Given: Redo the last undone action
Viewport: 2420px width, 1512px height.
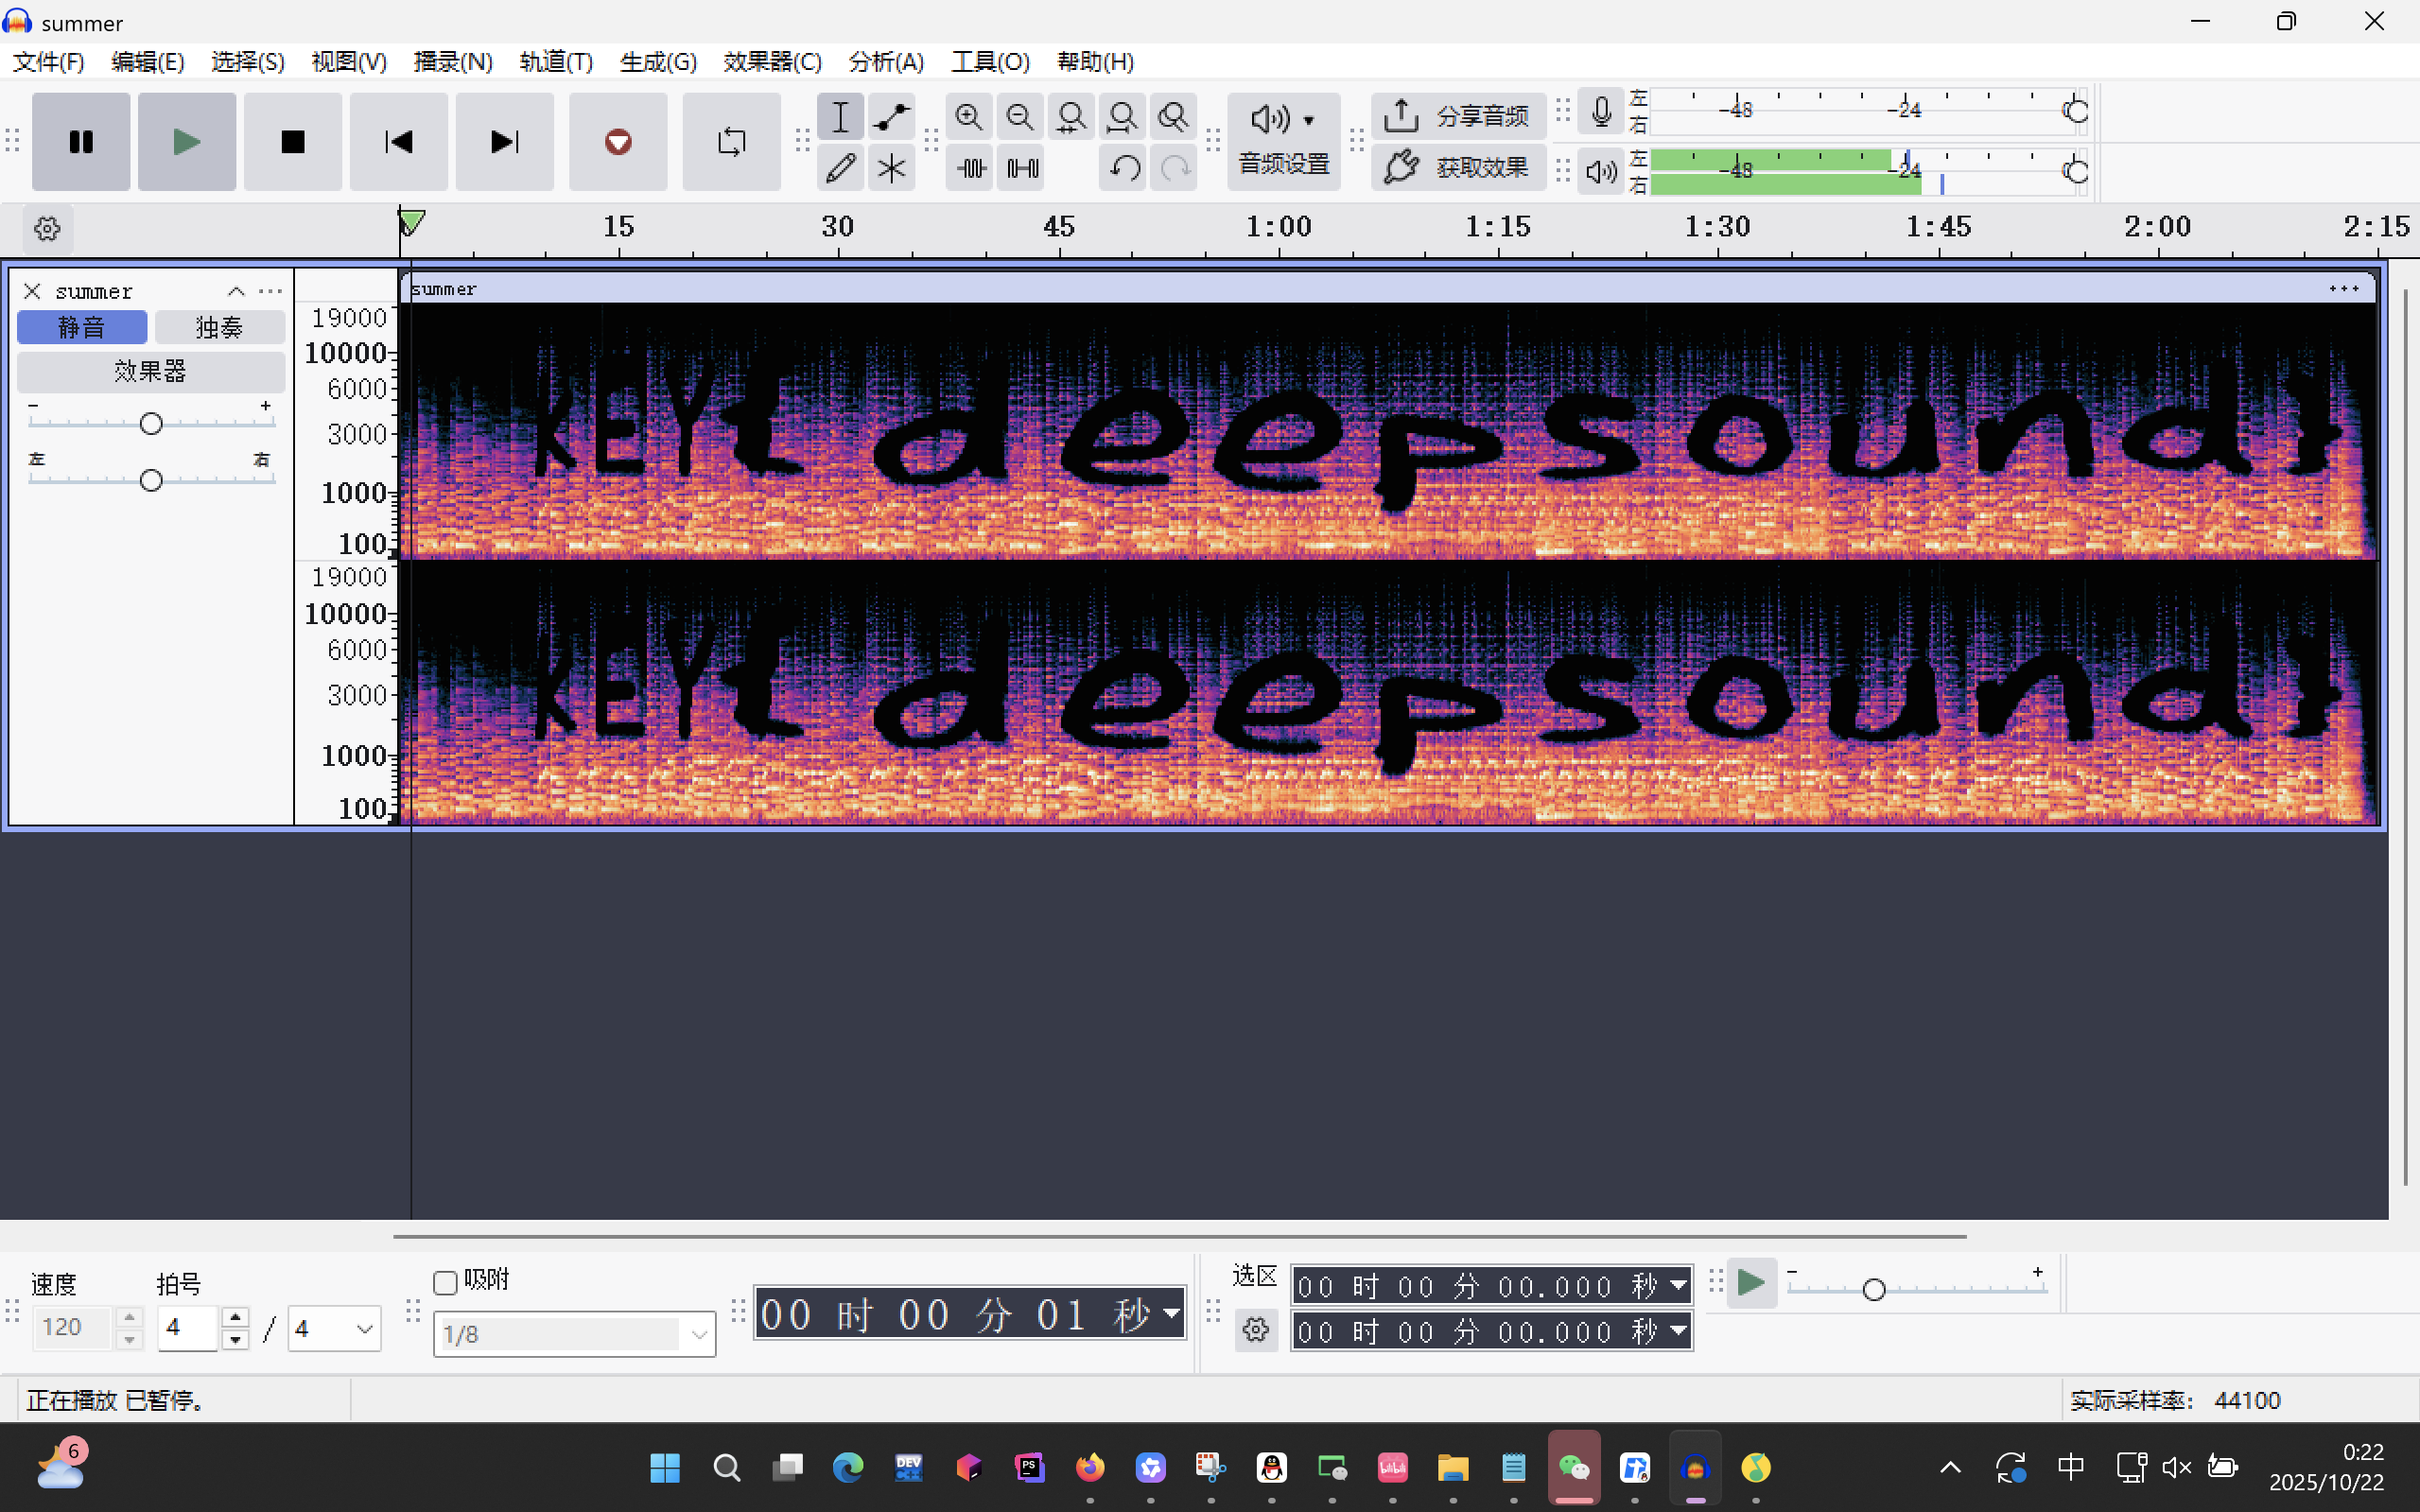Looking at the screenshot, I should [x=1175, y=168].
